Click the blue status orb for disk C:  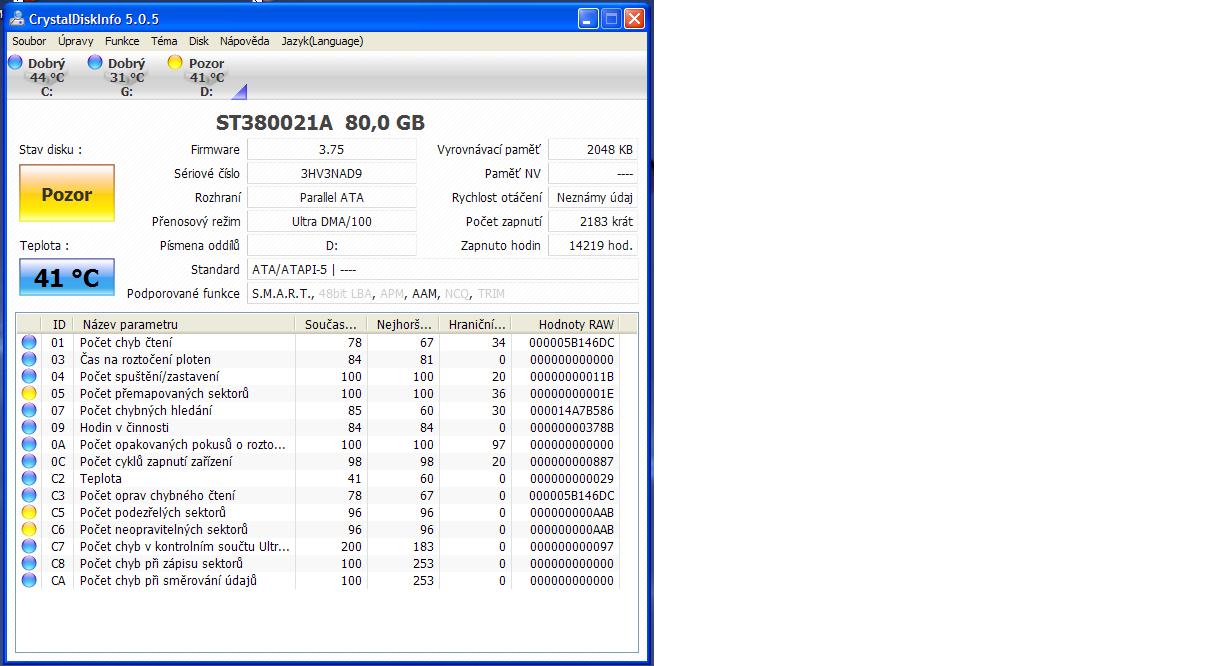pos(15,63)
